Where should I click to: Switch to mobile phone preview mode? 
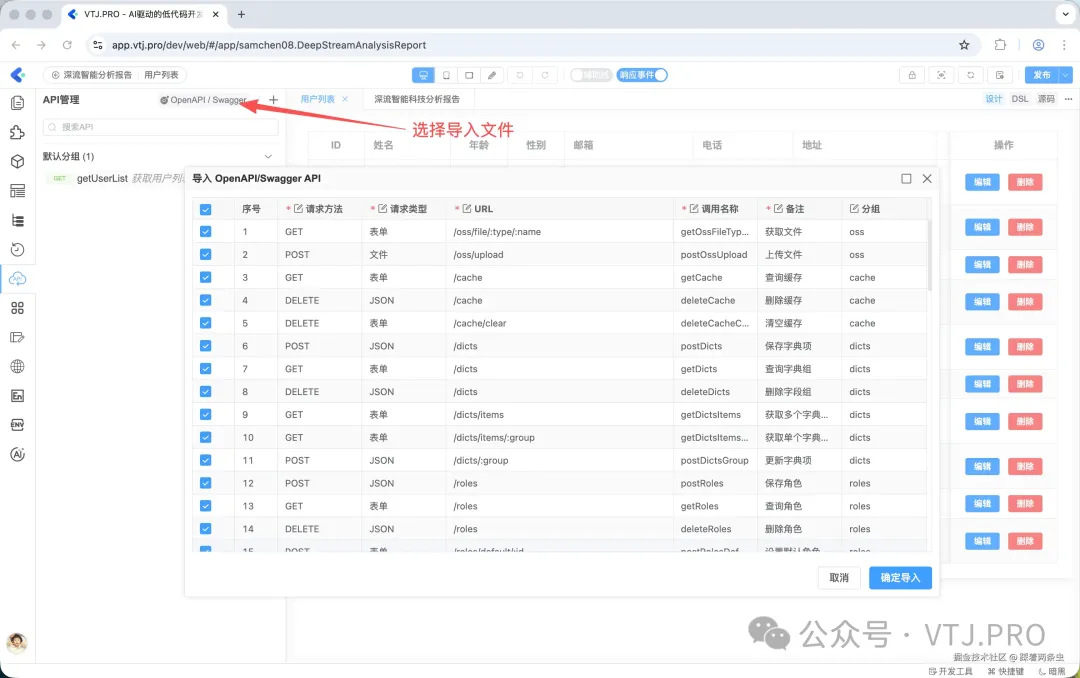[x=446, y=75]
